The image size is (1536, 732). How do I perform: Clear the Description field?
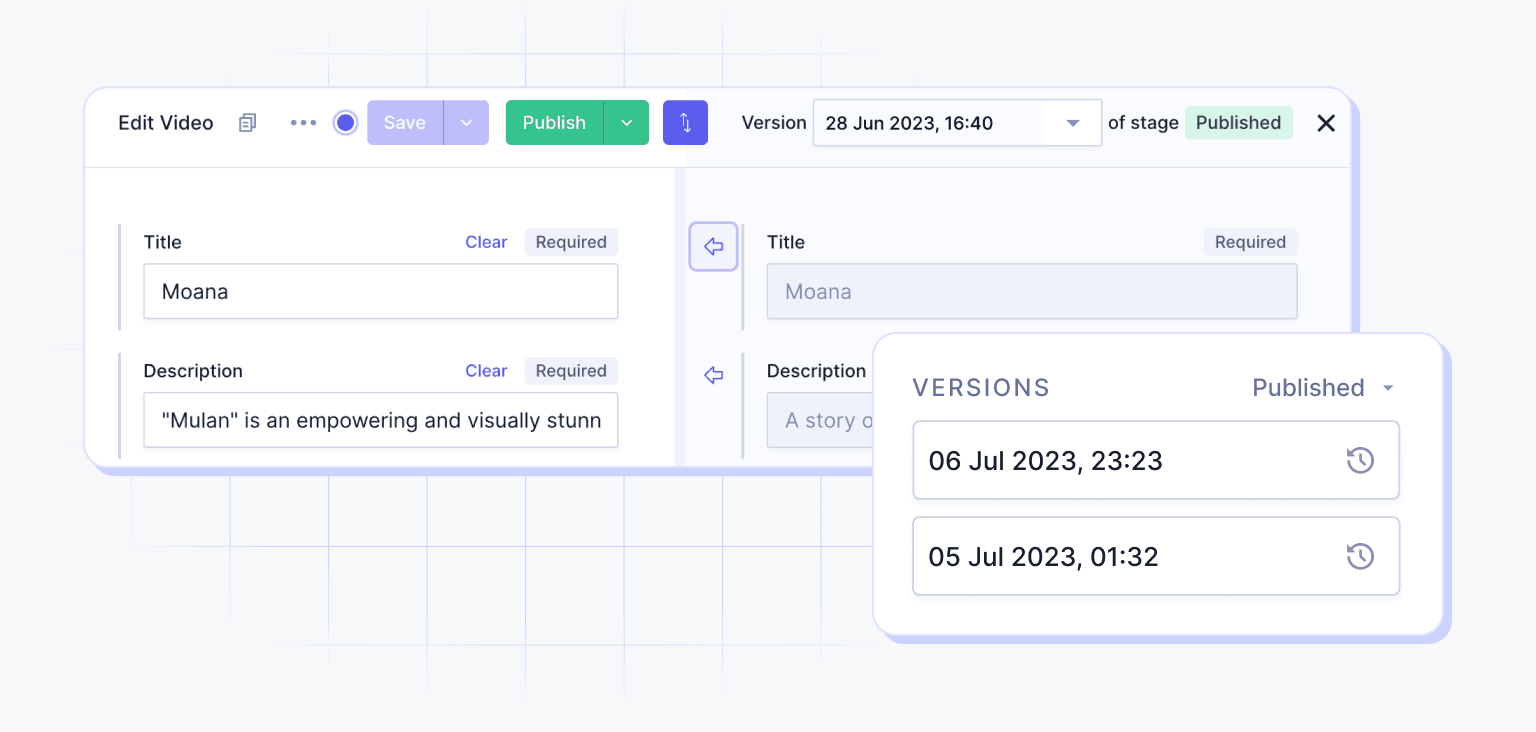pyautogui.click(x=486, y=371)
